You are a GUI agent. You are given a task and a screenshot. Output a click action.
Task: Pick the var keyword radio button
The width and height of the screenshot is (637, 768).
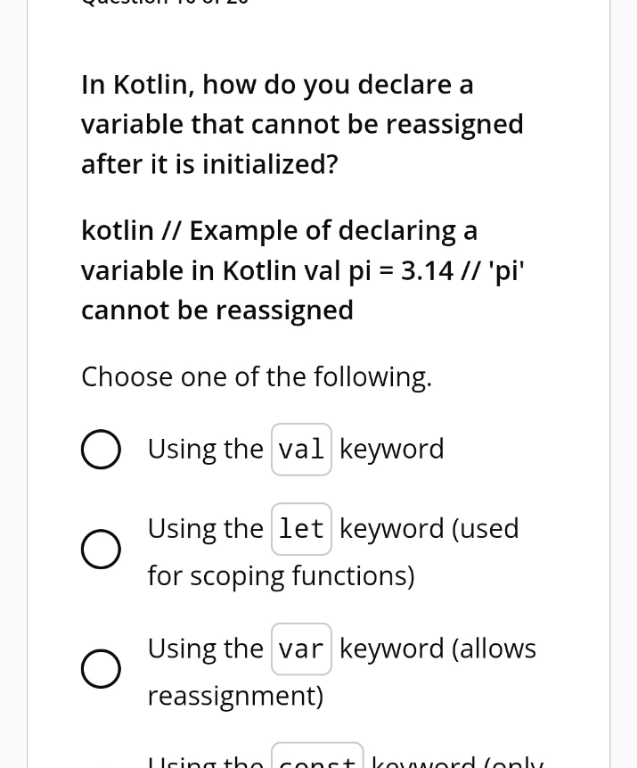(x=101, y=669)
